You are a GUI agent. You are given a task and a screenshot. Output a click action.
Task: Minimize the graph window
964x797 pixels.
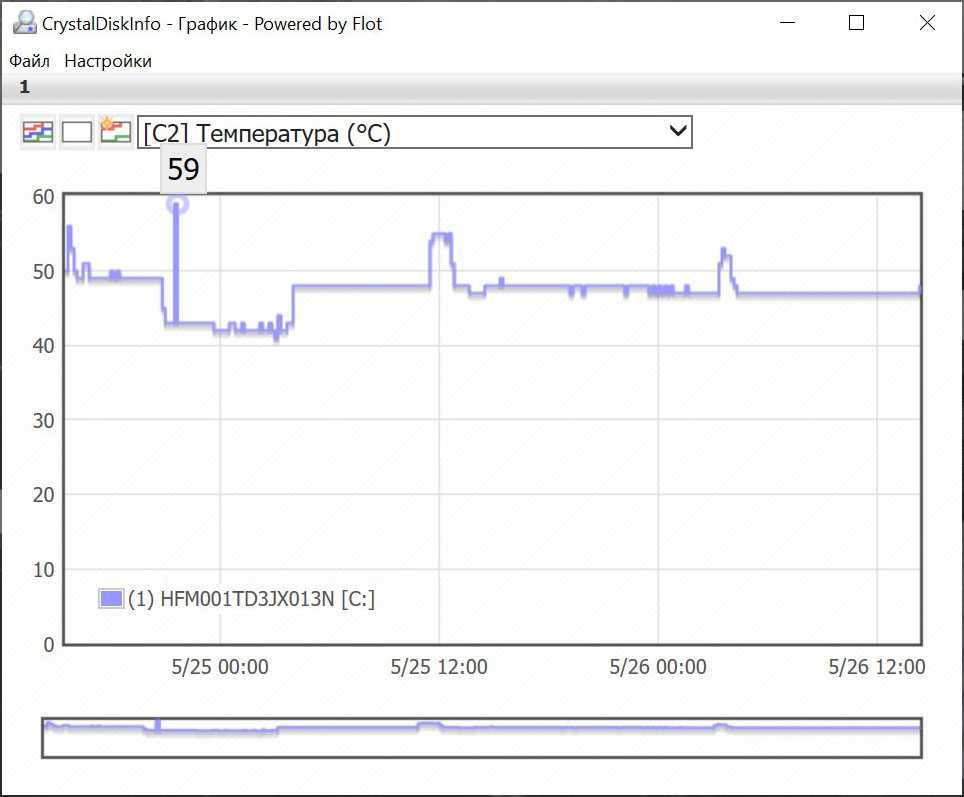tap(786, 23)
